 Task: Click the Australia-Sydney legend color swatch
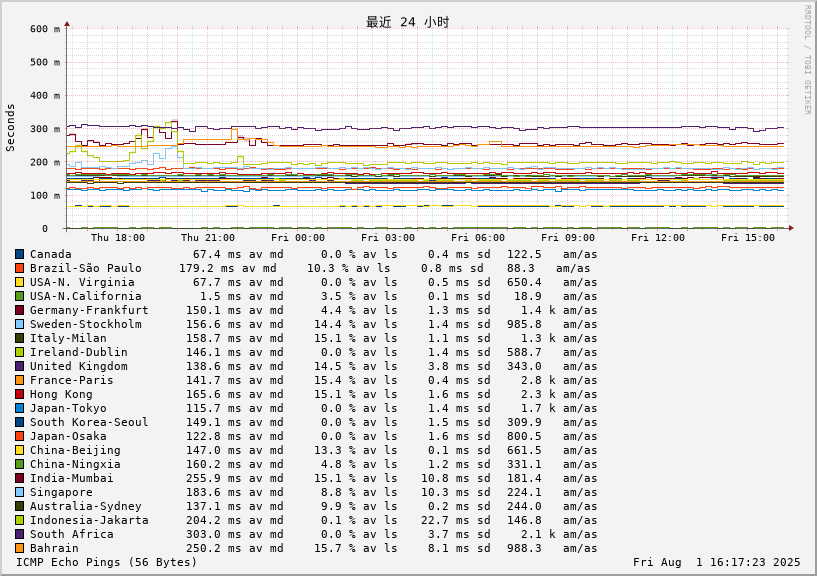click(x=19, y=506)
